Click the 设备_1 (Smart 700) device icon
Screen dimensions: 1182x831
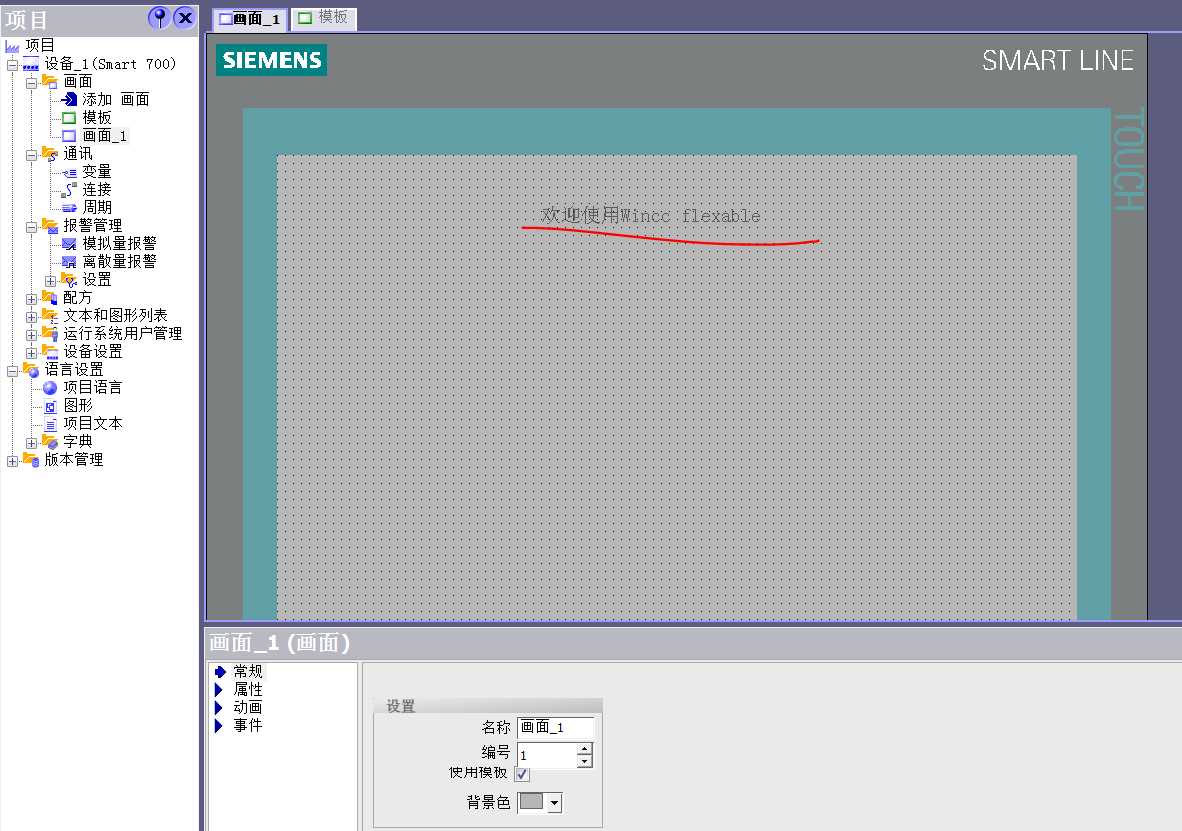[x=31, y=64]
